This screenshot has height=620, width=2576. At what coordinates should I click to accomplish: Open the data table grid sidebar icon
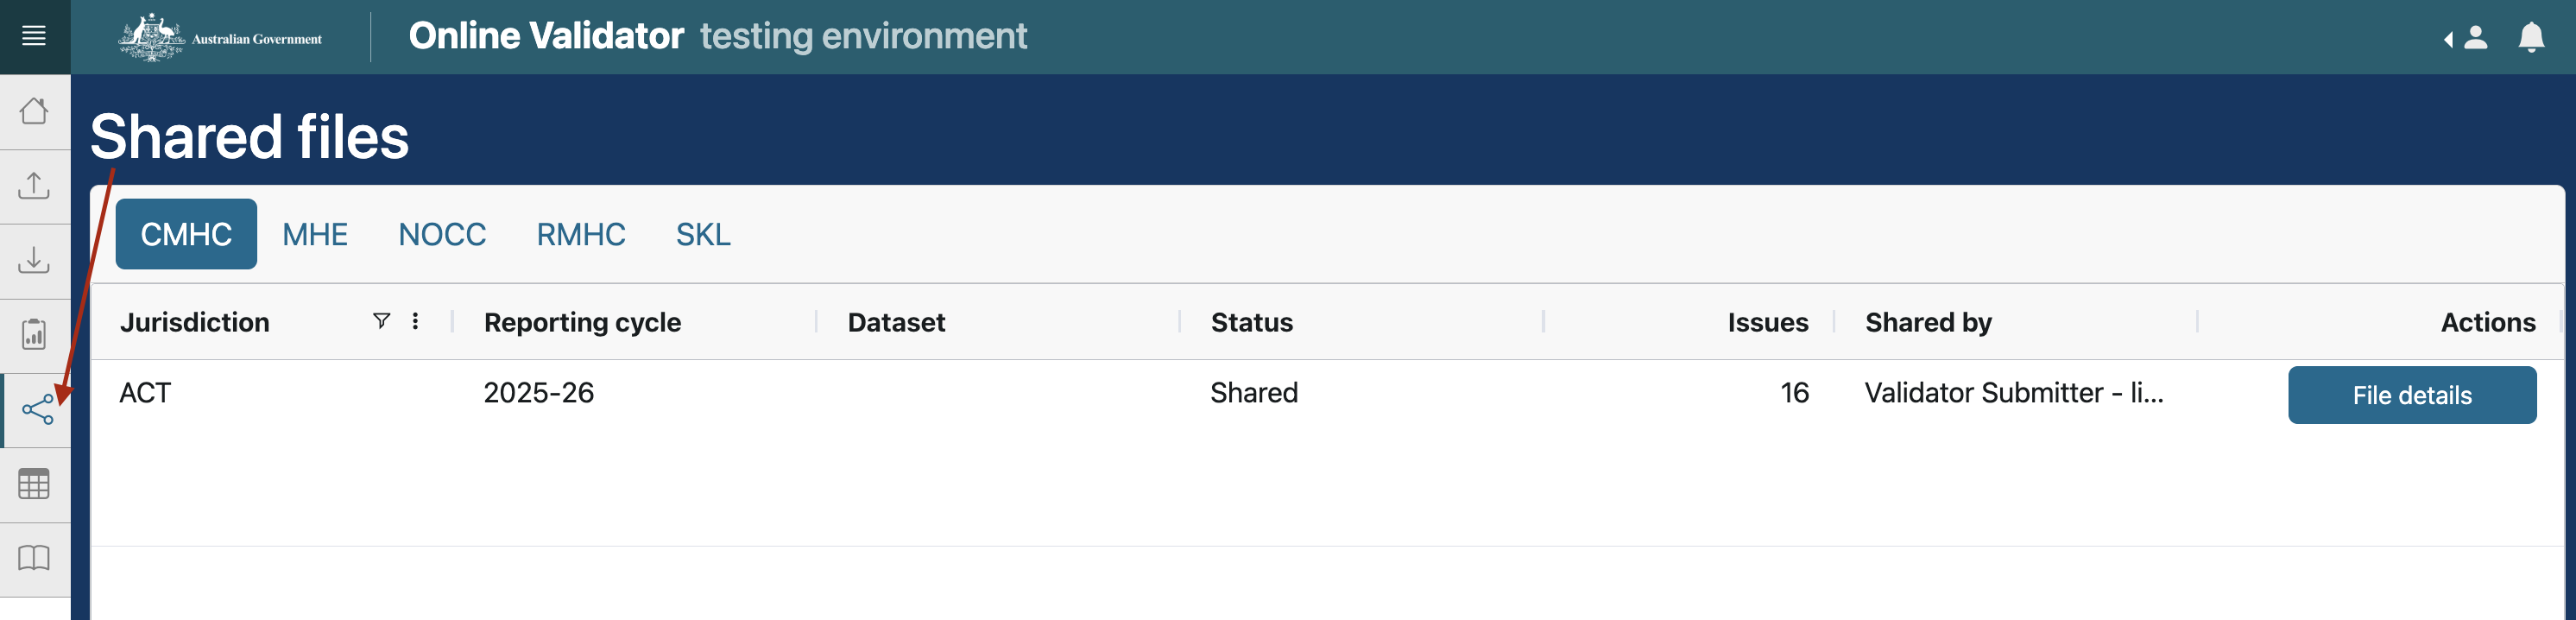tap(34, 485)
